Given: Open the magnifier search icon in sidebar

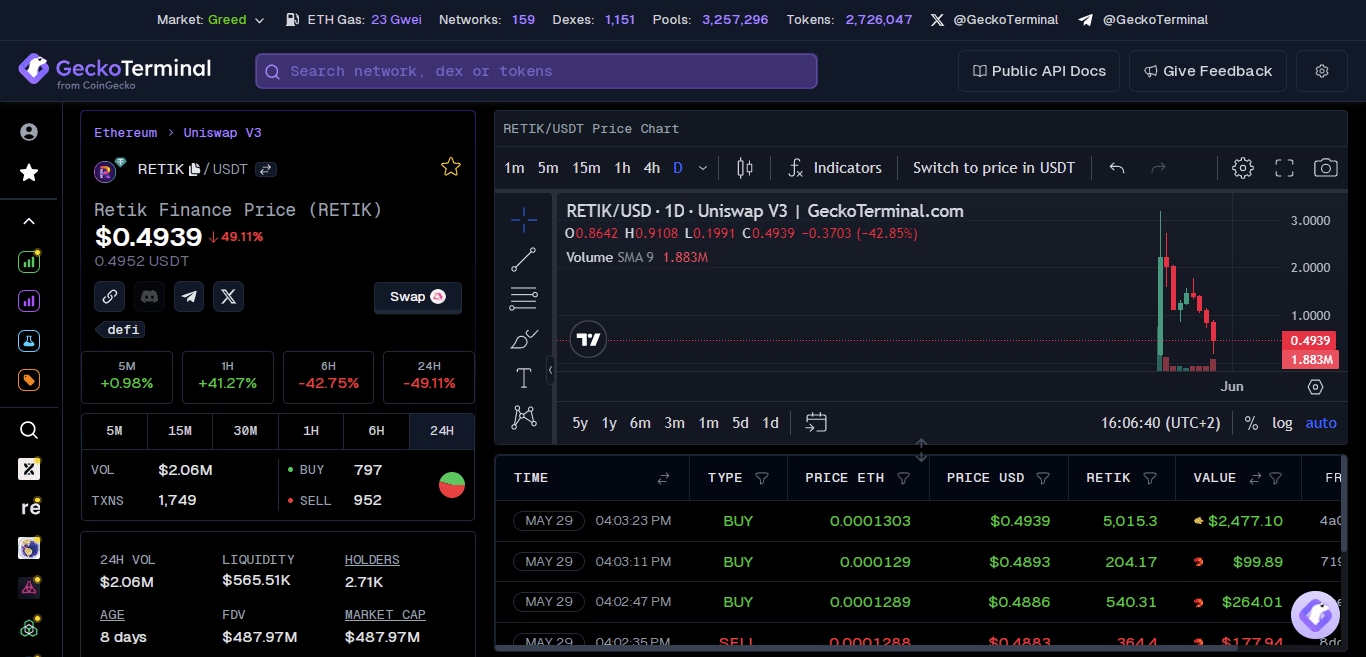Looking at the screenshot, I should [x=29, y=430].
